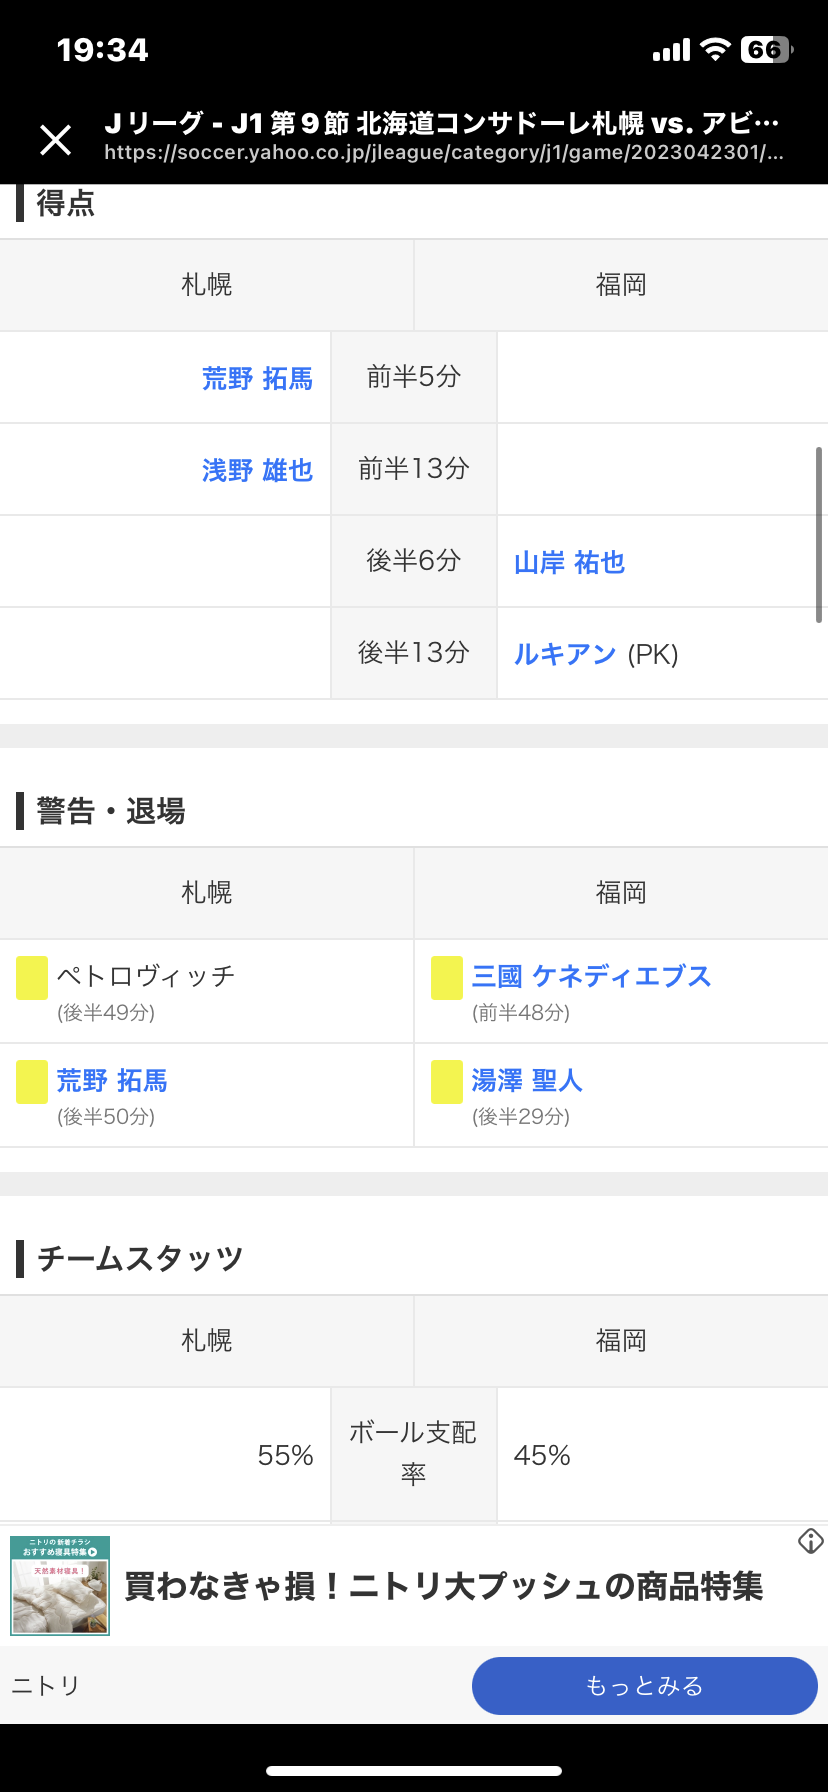
Task: Open ルキアン player page
Action: 565,655
